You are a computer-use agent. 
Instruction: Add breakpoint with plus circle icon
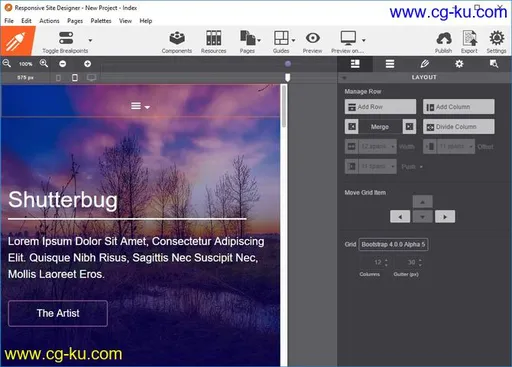click(x=87, y=64)
